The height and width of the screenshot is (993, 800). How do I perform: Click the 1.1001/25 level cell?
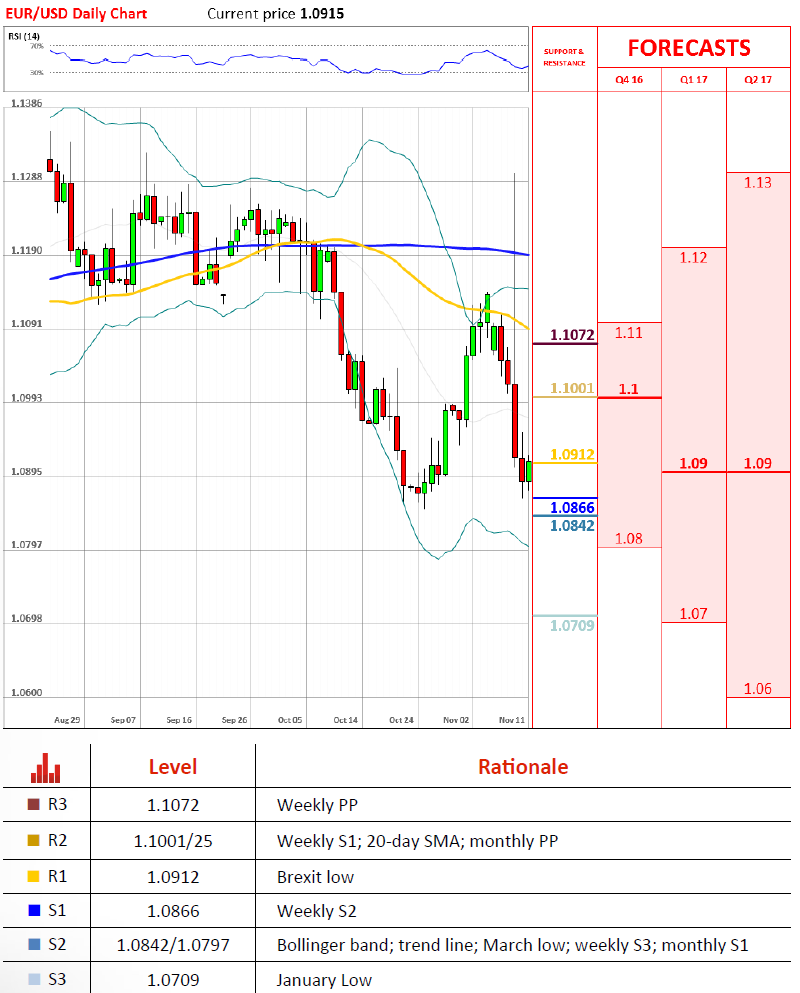coord(173,841)
